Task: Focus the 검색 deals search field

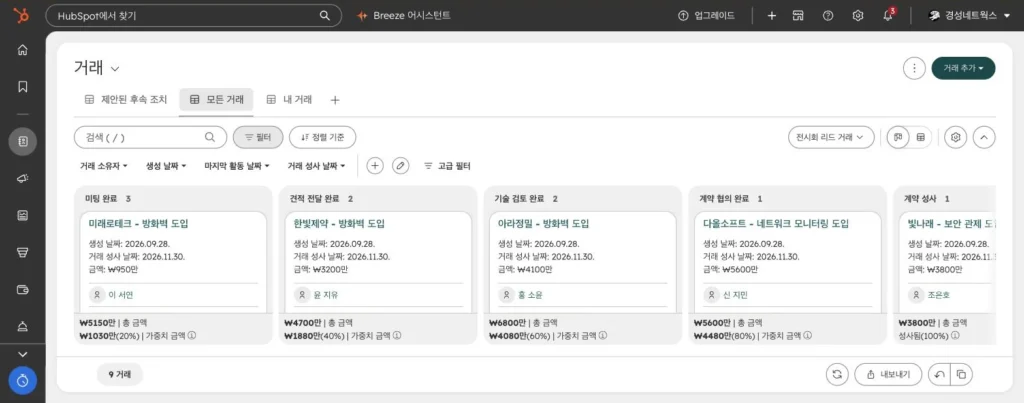Action: coord(150,137)
